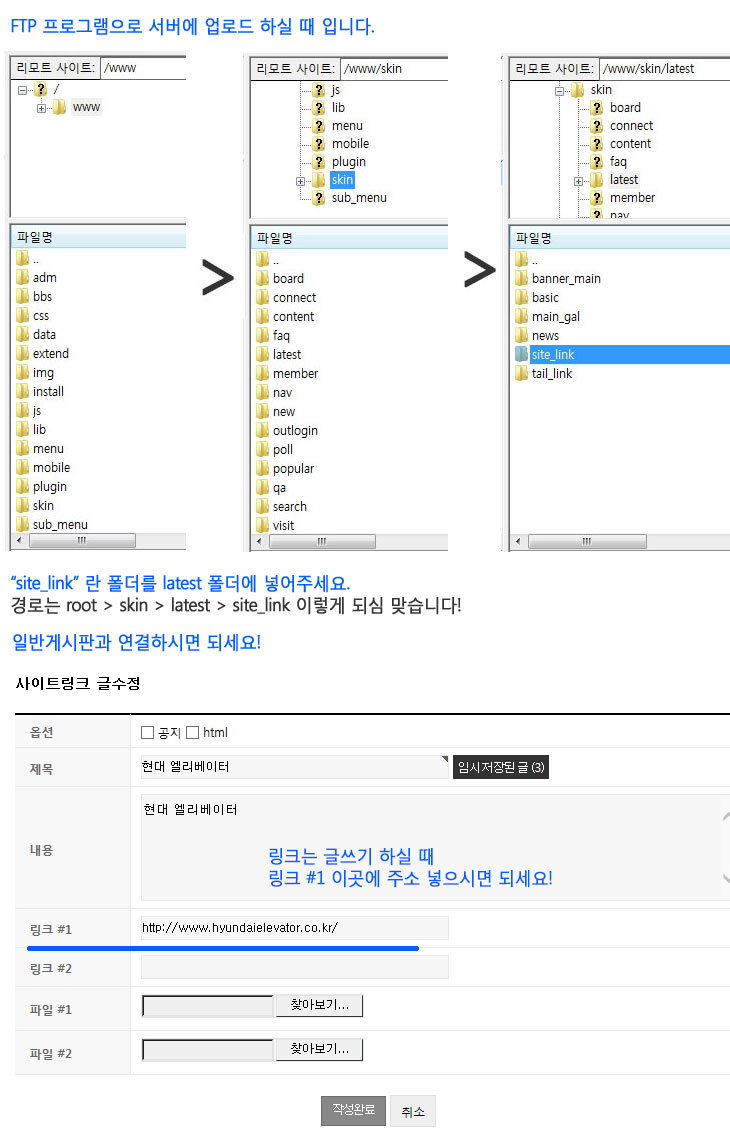Click the 제목 title input field
This screenshot has width=730, height=1144.
294,767
